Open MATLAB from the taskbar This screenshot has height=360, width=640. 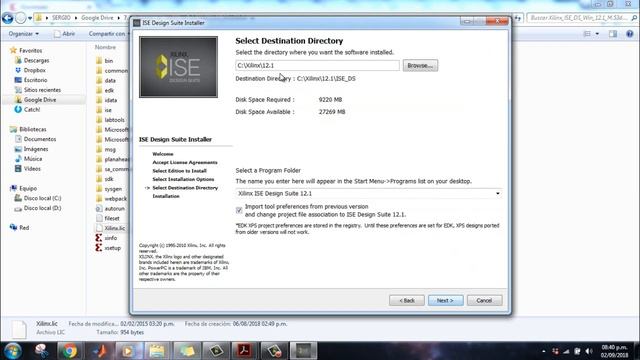coord(99,351)
